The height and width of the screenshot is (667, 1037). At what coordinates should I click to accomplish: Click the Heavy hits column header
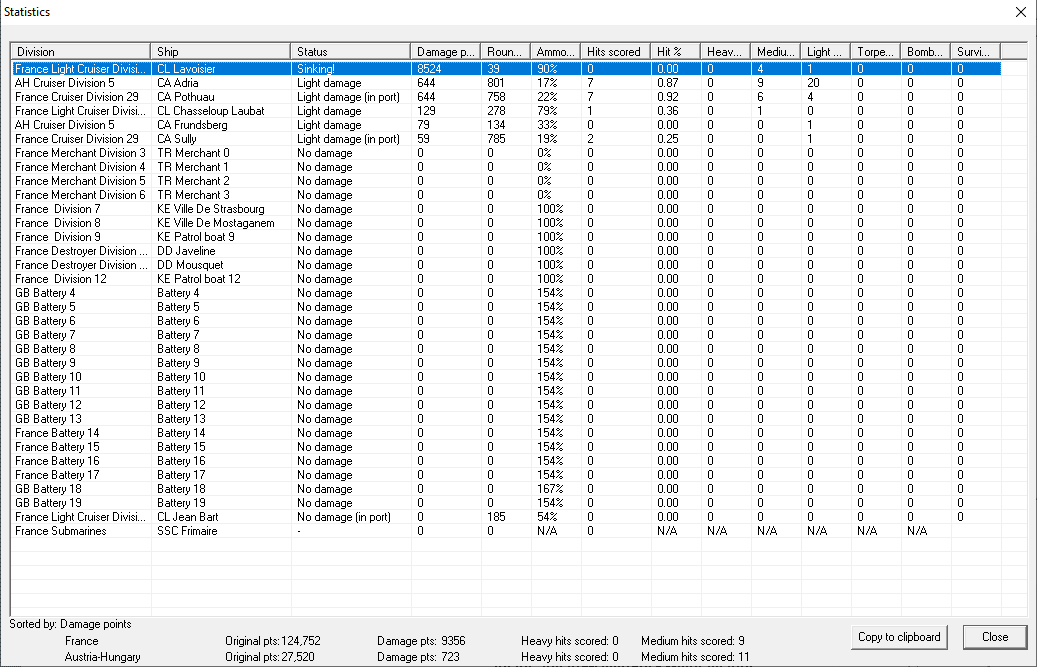(x=726, y=52)
